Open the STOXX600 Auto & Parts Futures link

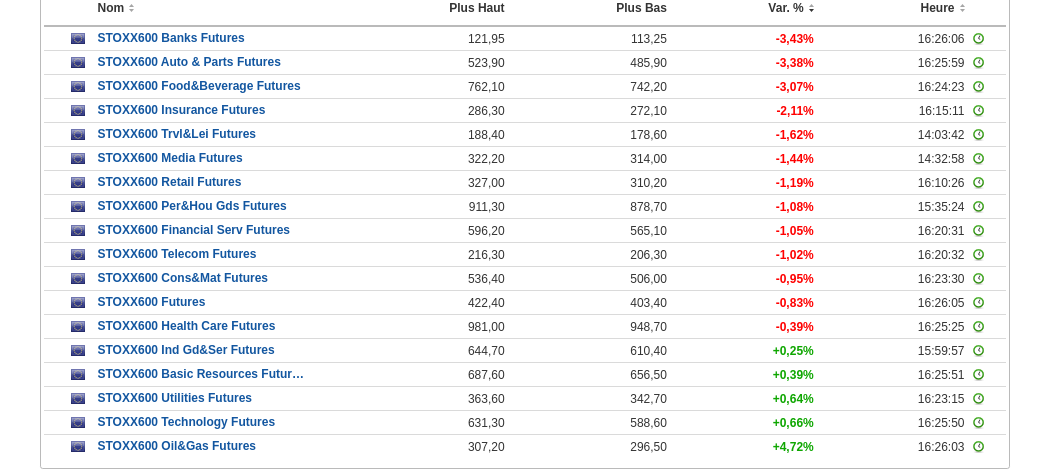pos(189,62)
